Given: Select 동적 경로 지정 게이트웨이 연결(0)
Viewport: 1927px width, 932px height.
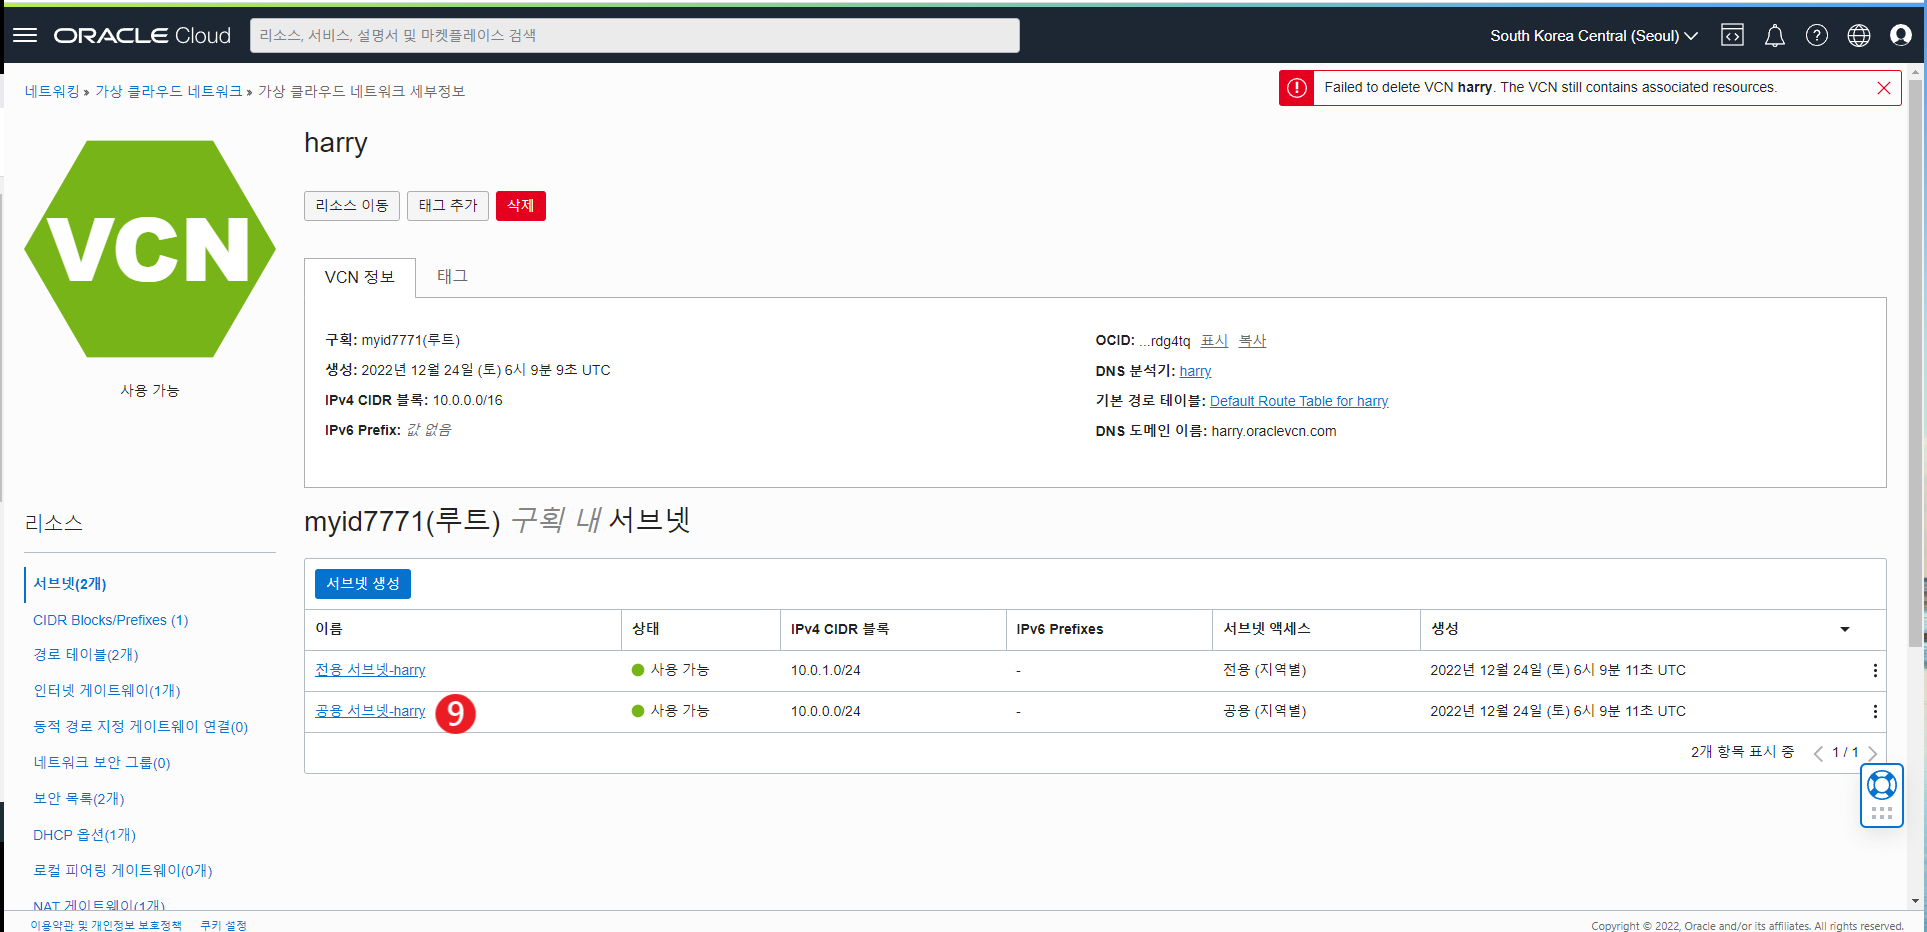Looking at the screenshot, I should pyautogui.click(x=141, y=727).
